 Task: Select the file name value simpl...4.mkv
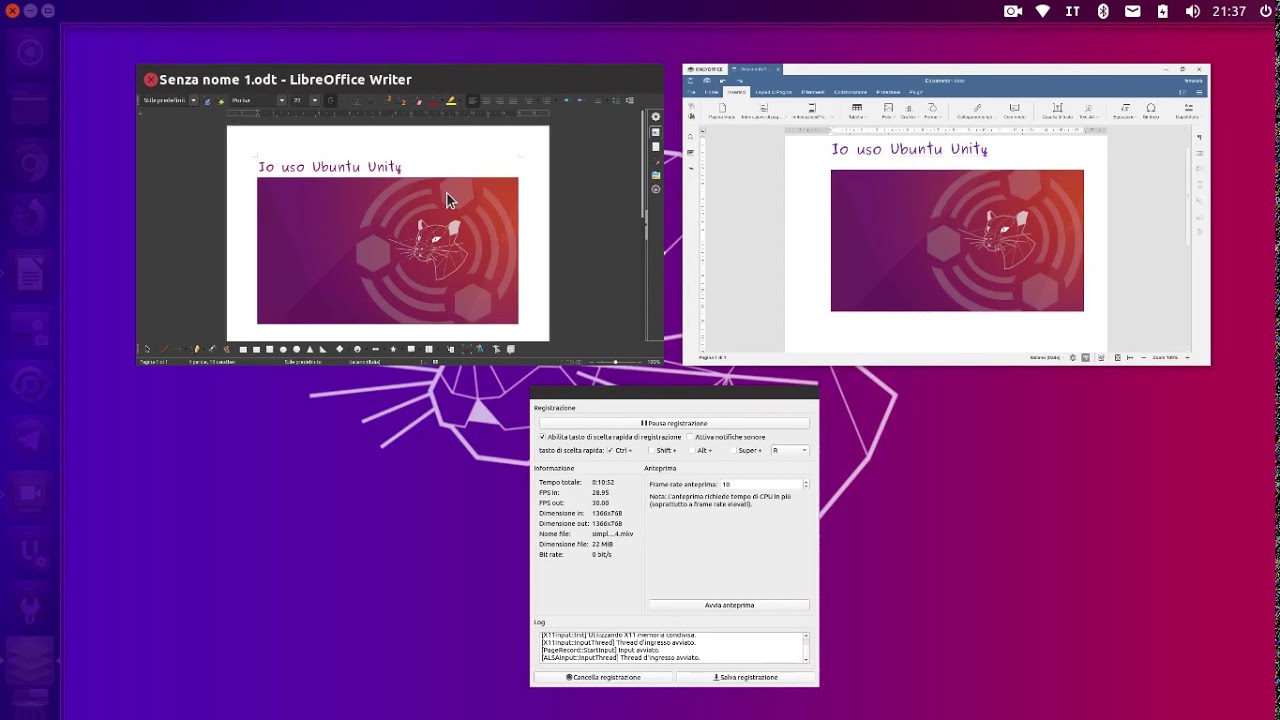(612, 534)
